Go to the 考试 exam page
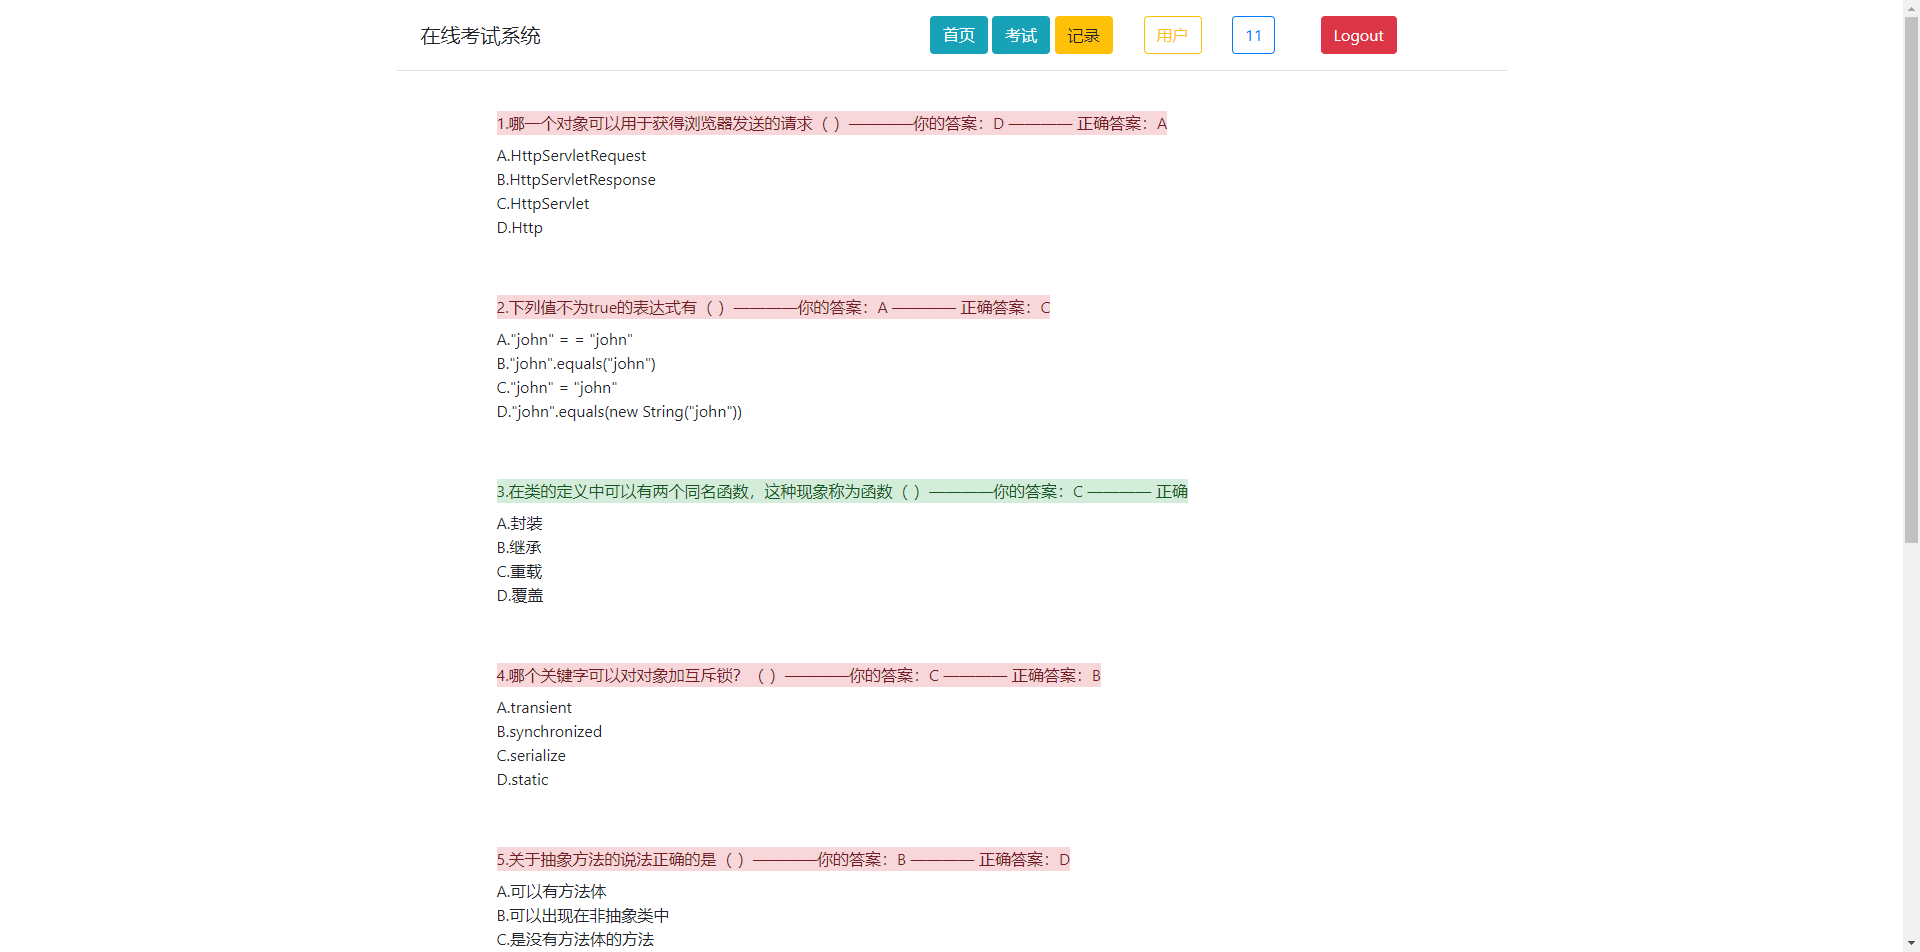 1020,35
